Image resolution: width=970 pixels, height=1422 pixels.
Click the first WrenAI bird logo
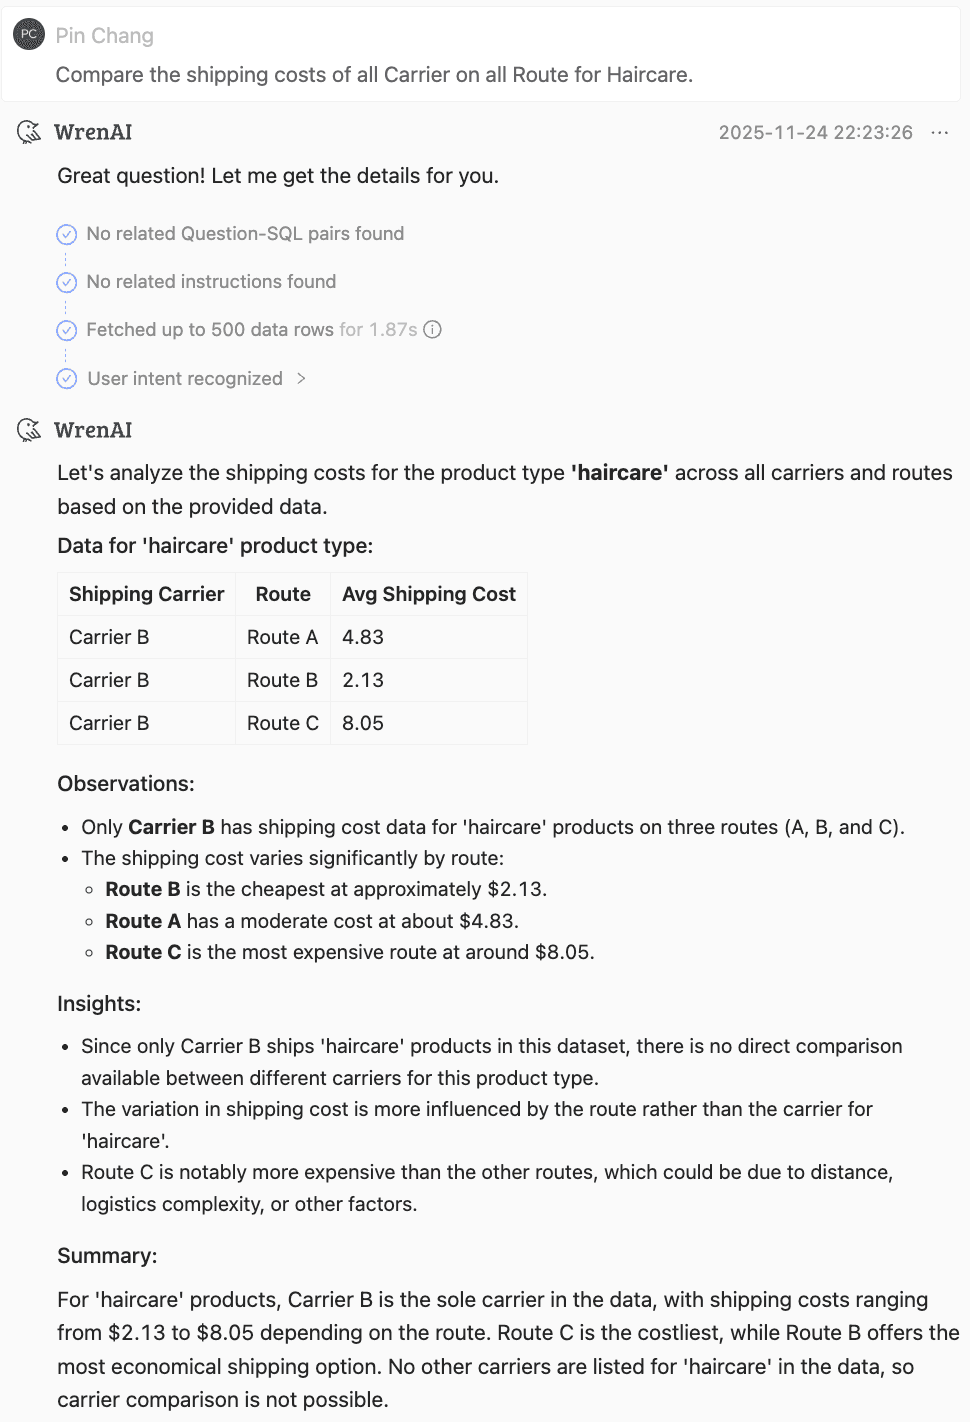coord(30,132)
